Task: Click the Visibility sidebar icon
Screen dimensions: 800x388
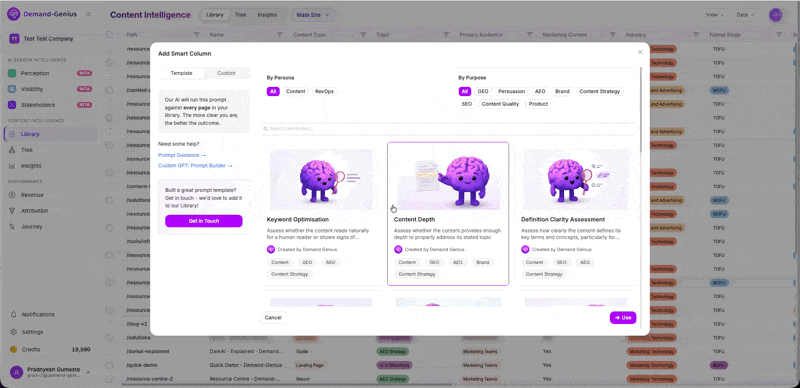Action: coord(12,89)
